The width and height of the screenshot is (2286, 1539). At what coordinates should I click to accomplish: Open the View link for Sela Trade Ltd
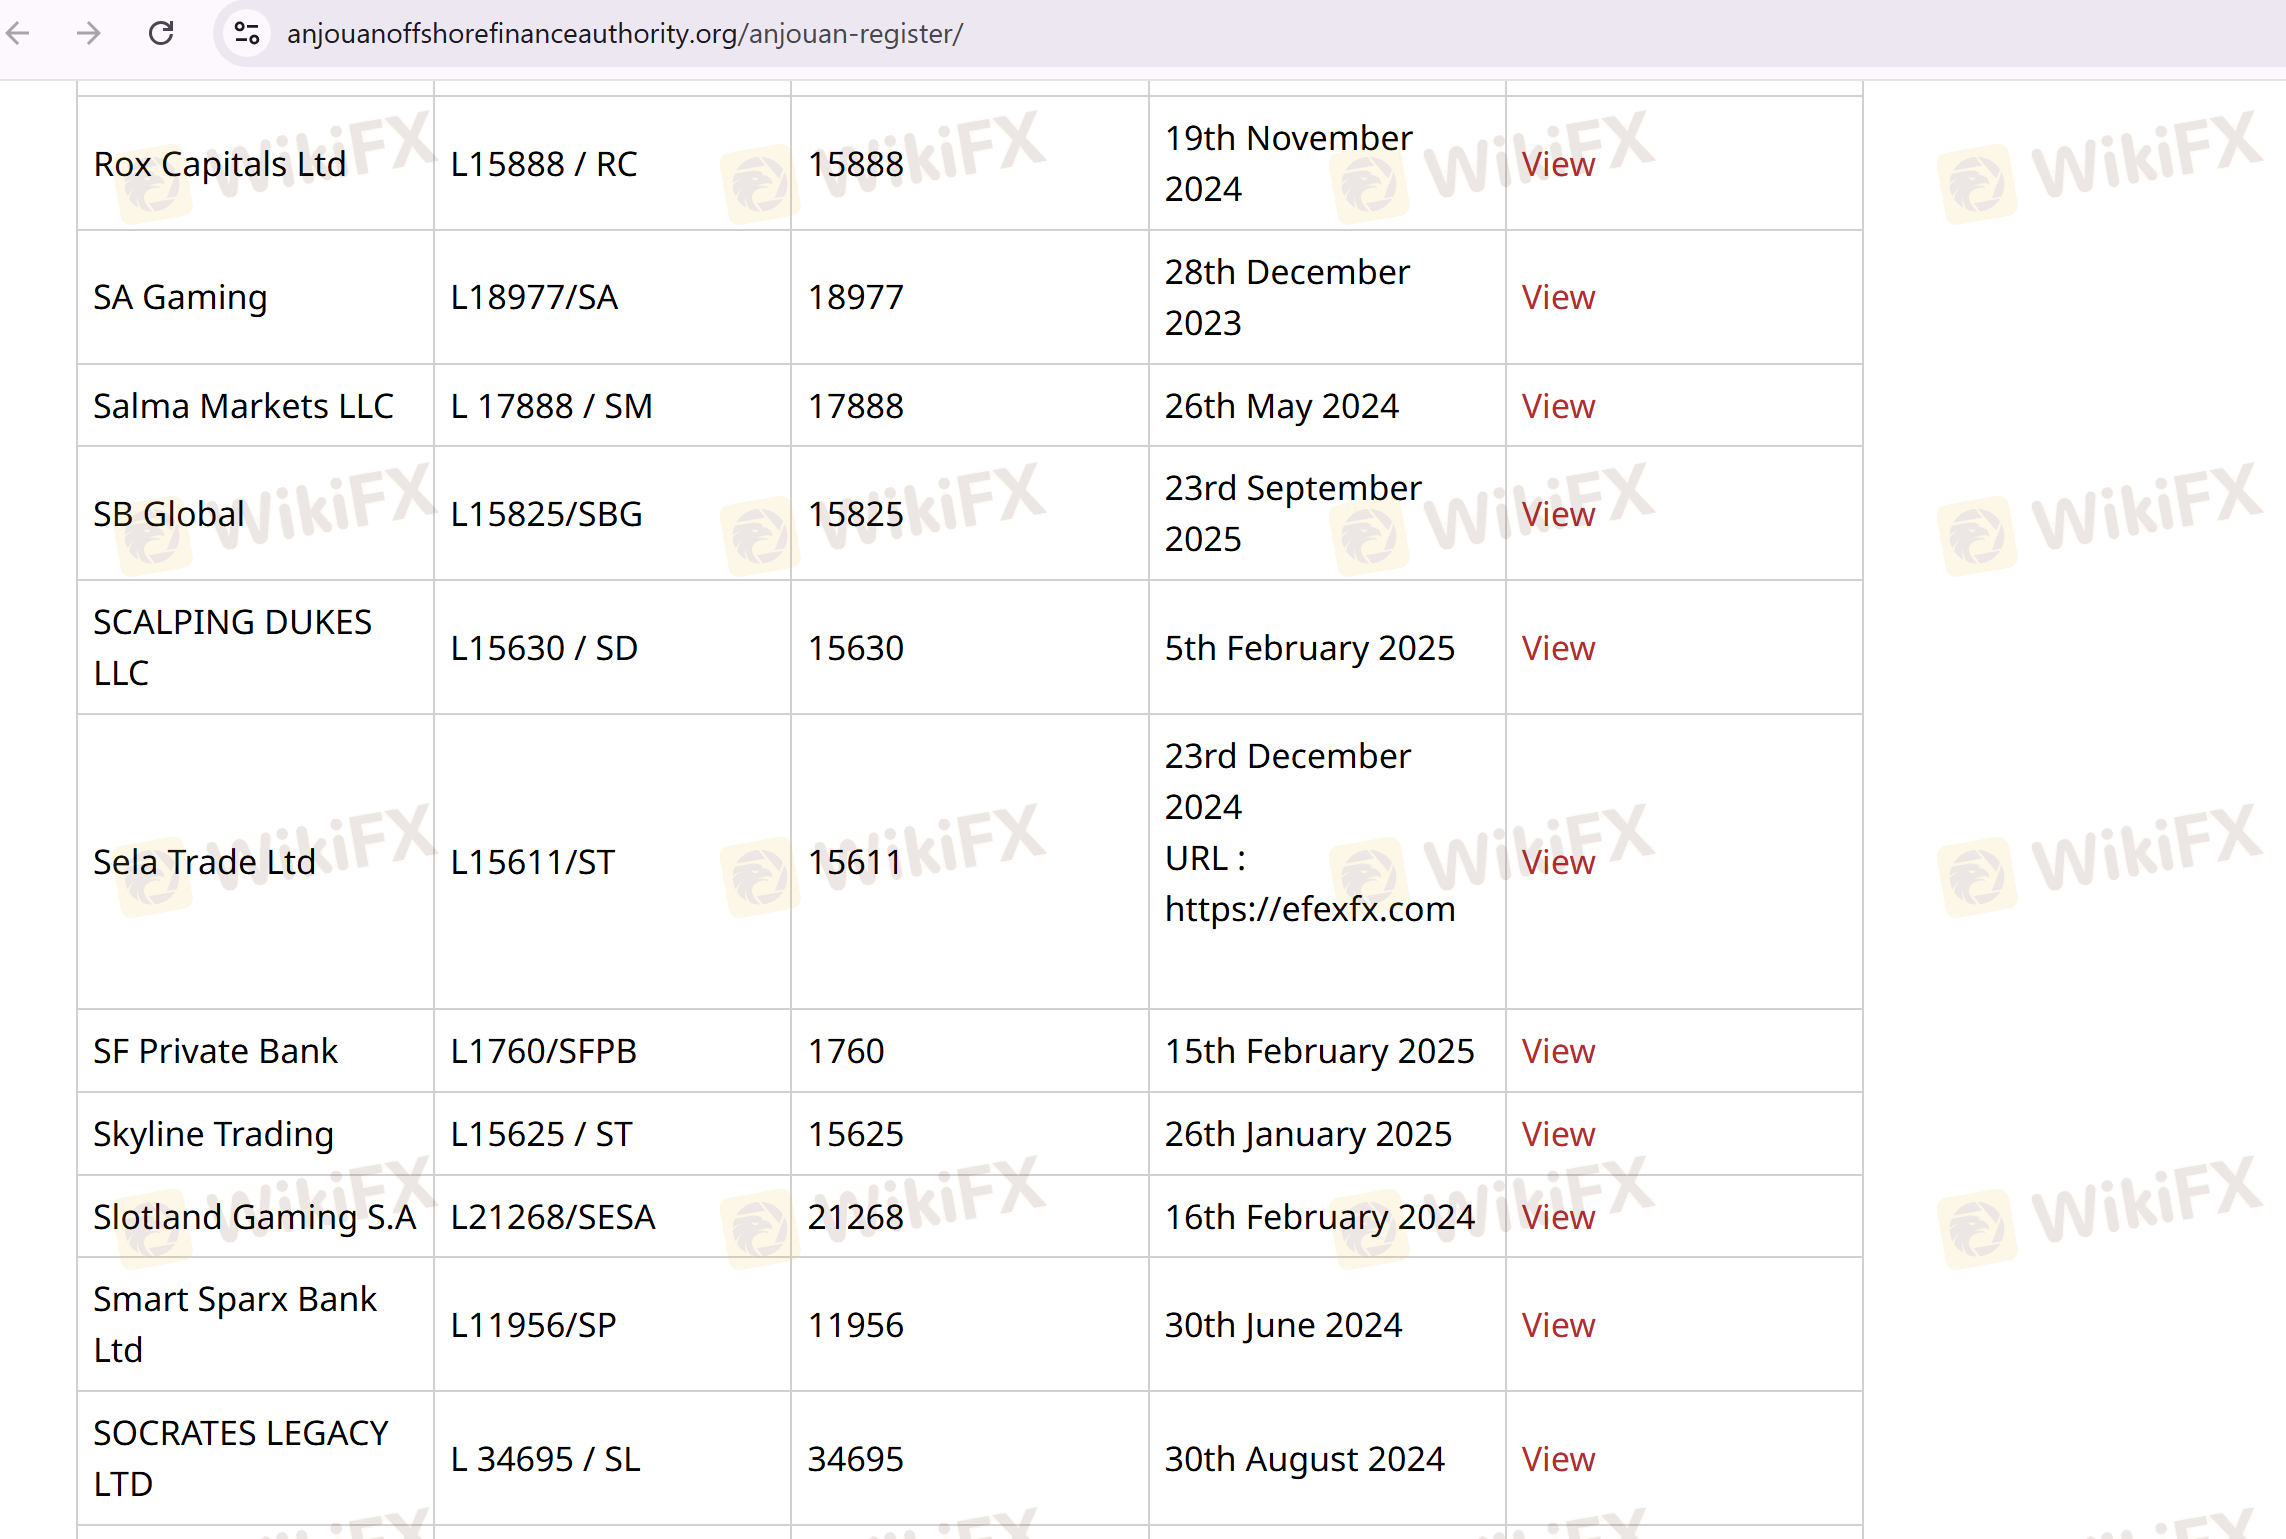tap(1558, 862)
